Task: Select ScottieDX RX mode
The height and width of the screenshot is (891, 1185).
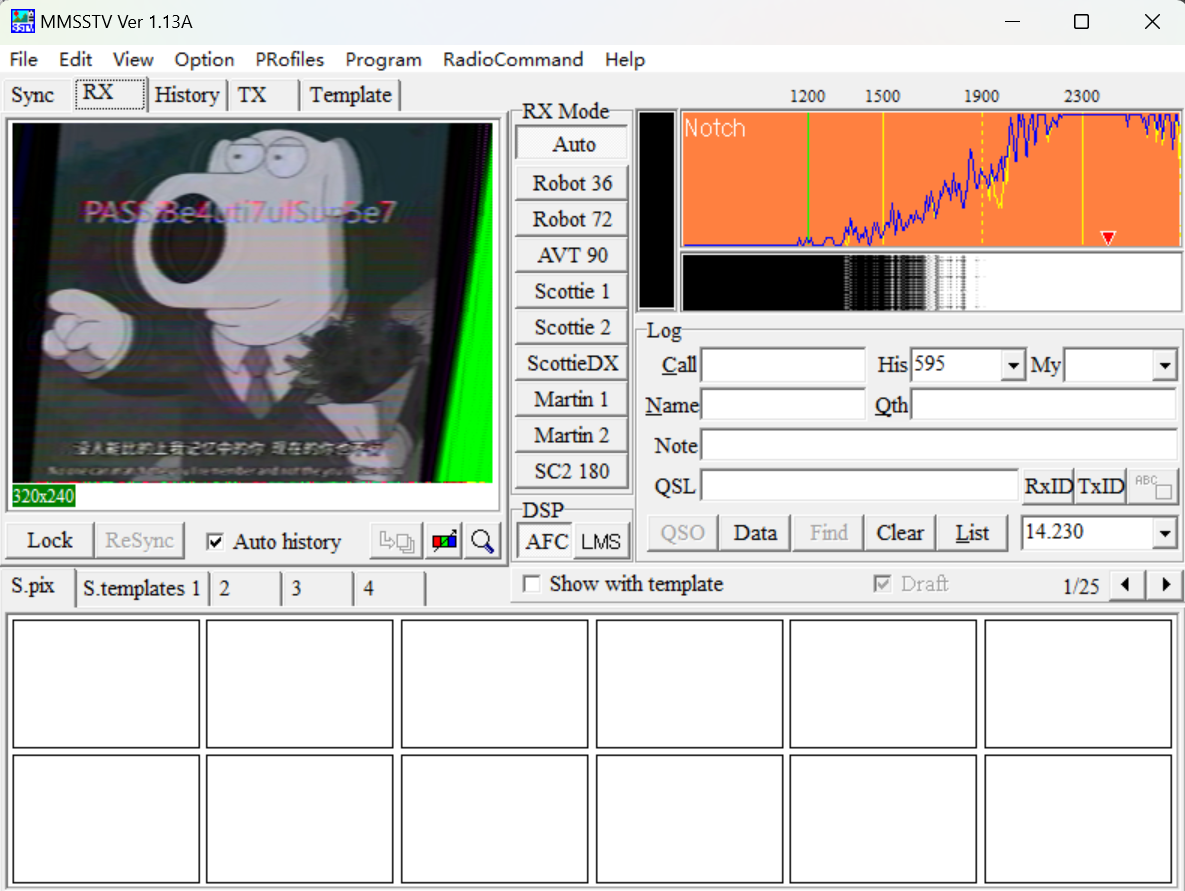Action: pos(572,364)
